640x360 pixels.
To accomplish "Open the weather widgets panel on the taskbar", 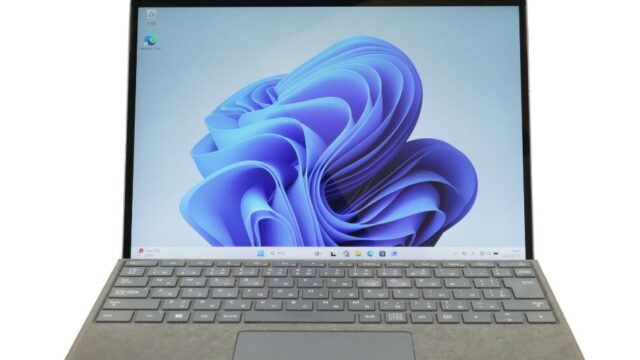I will pos(149,252).
